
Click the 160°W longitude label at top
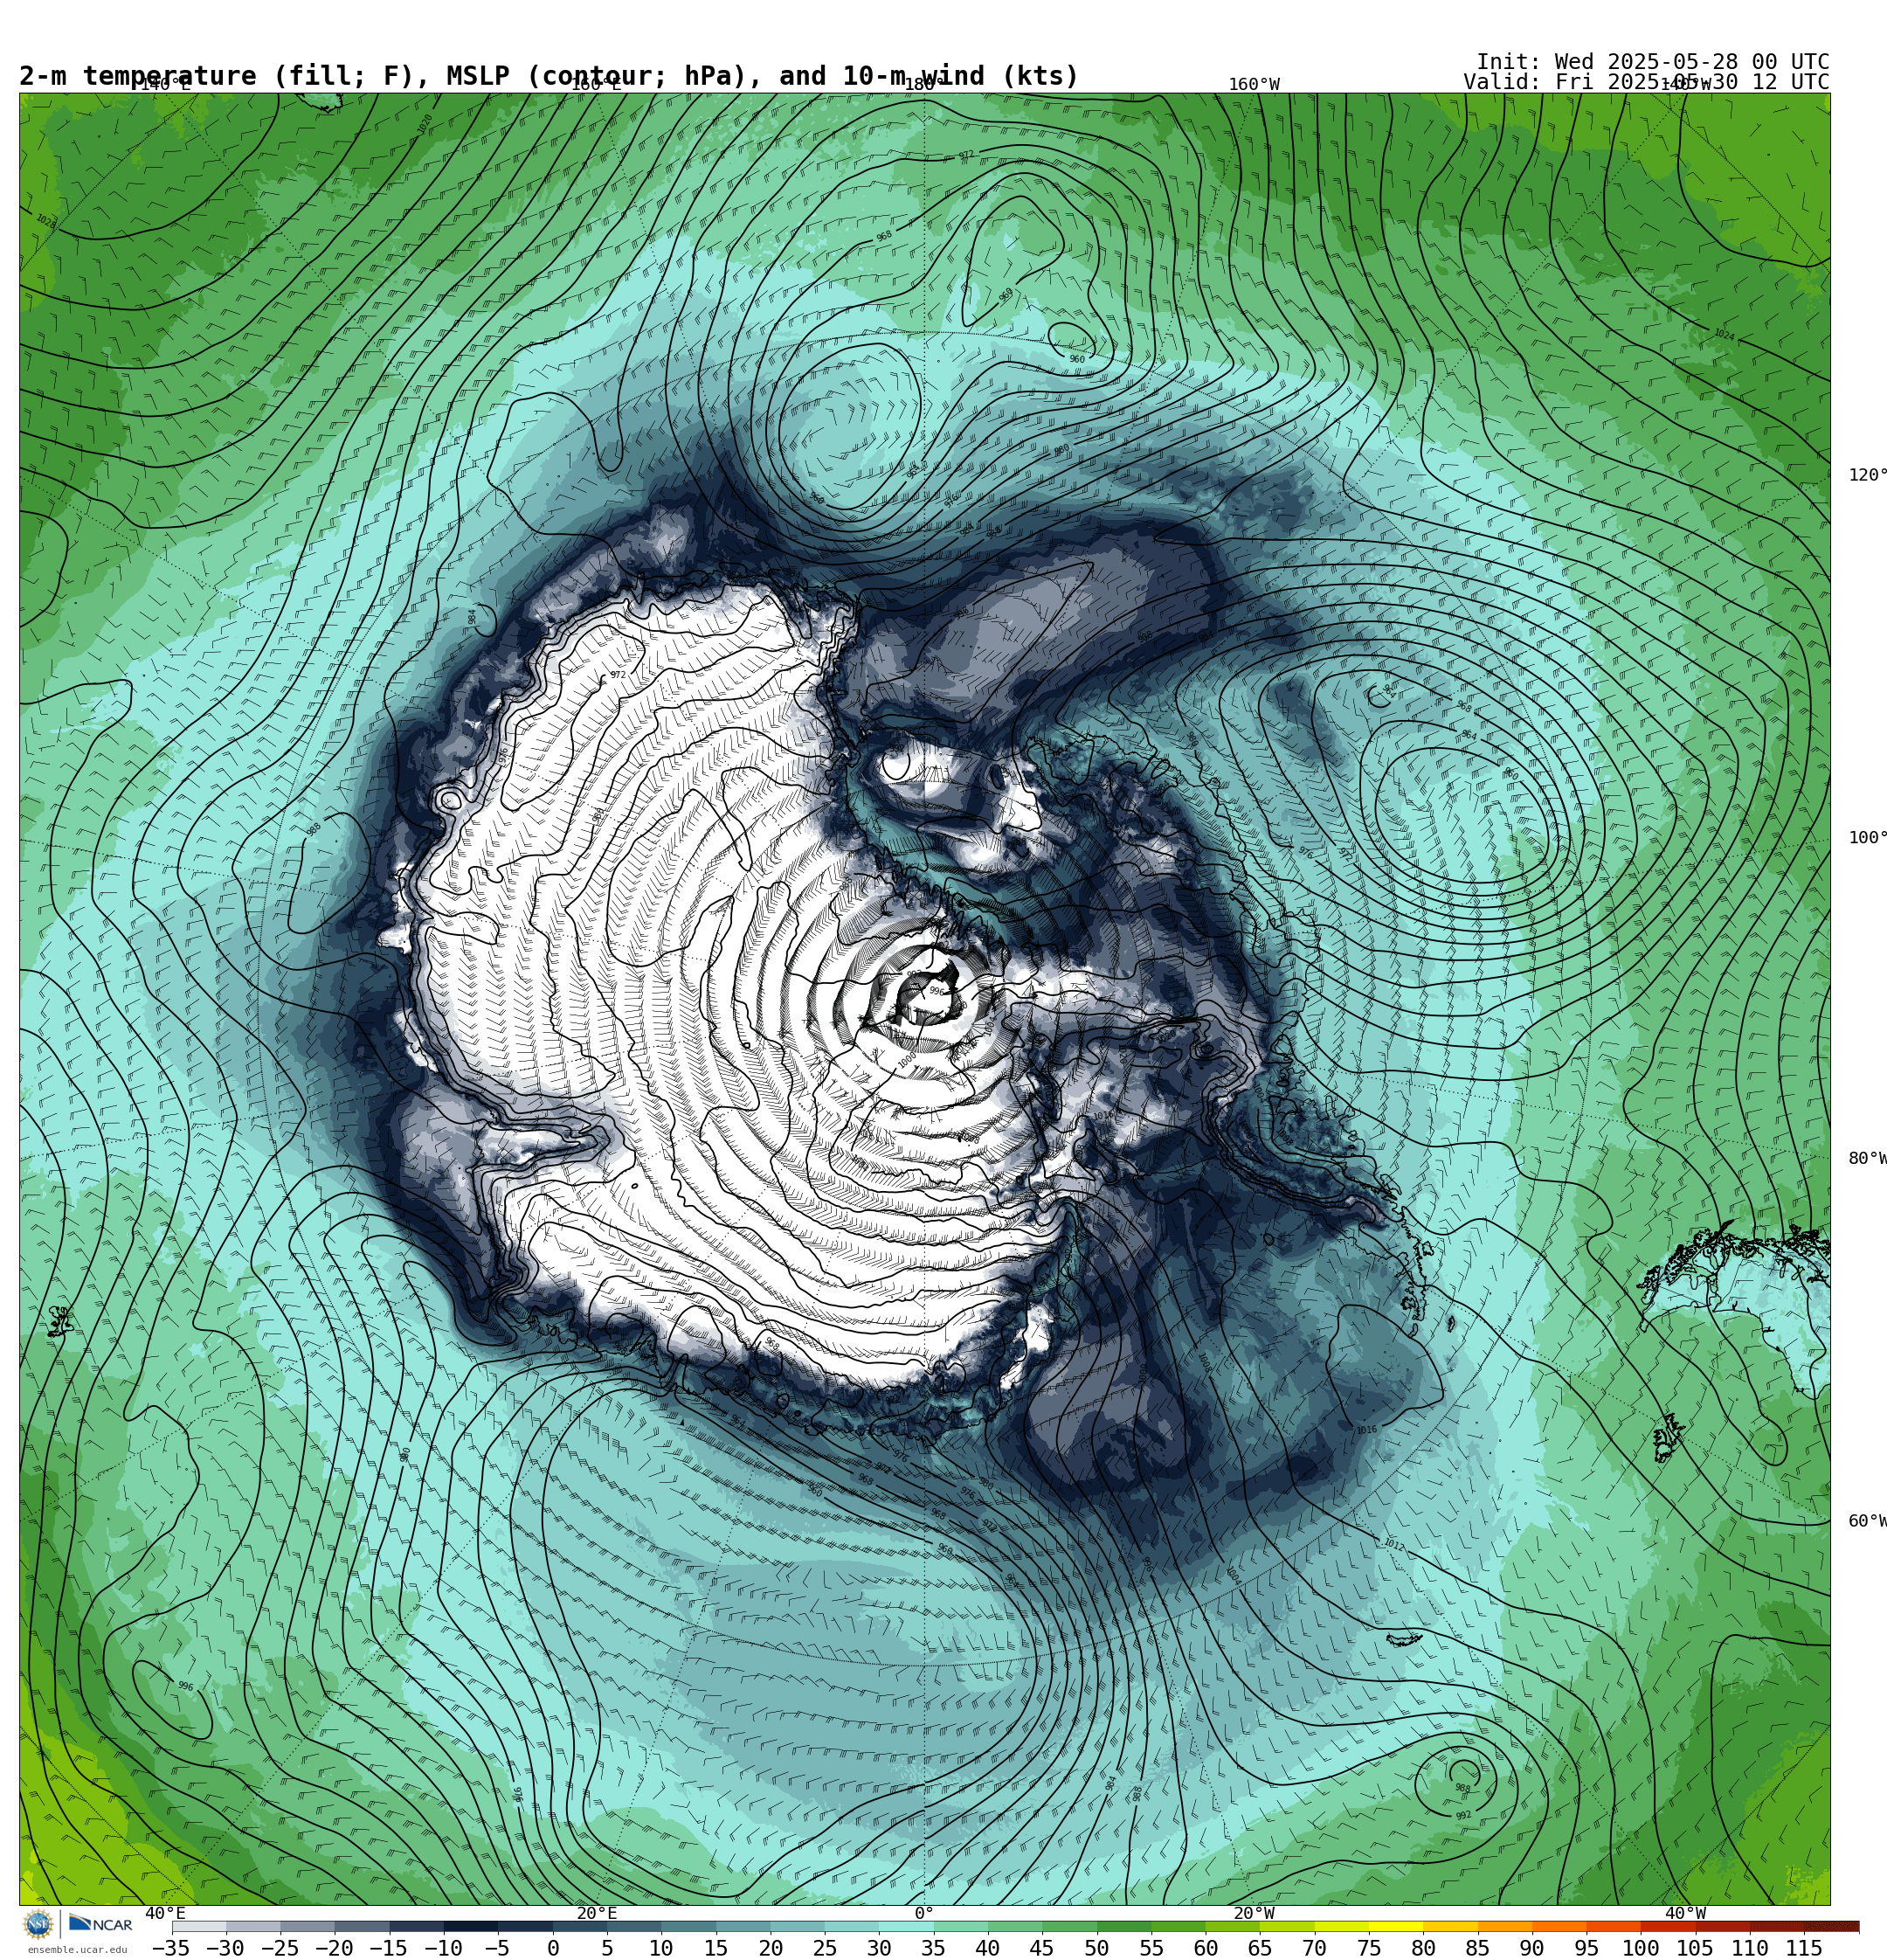[1254, 85]
